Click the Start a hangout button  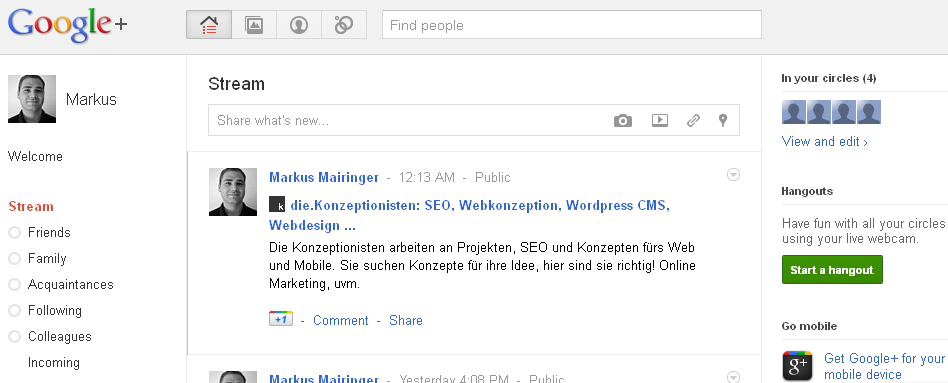pyautogui.click(x=832, y=269)
